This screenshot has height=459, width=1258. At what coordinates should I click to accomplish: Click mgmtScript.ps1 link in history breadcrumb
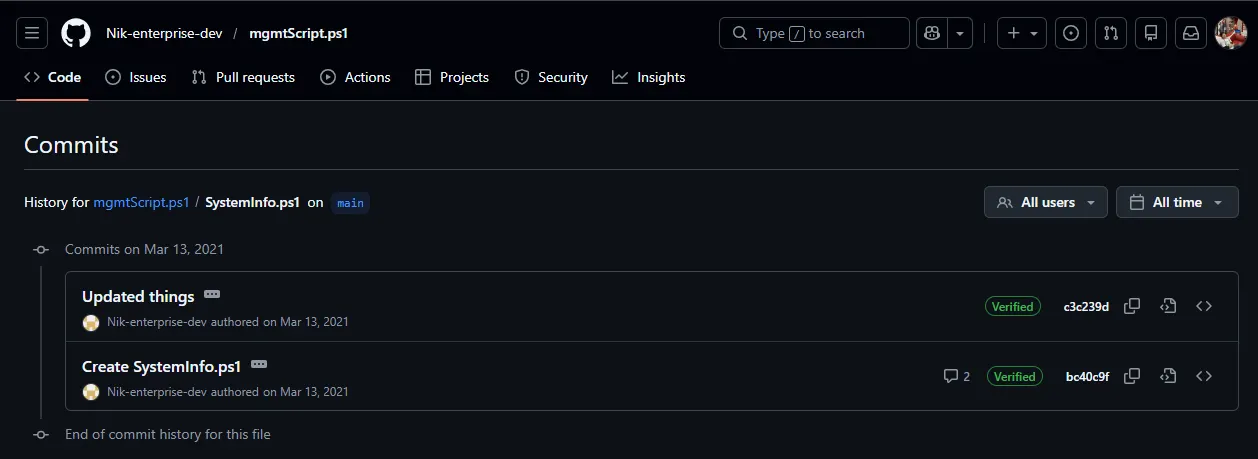point(141,202)
